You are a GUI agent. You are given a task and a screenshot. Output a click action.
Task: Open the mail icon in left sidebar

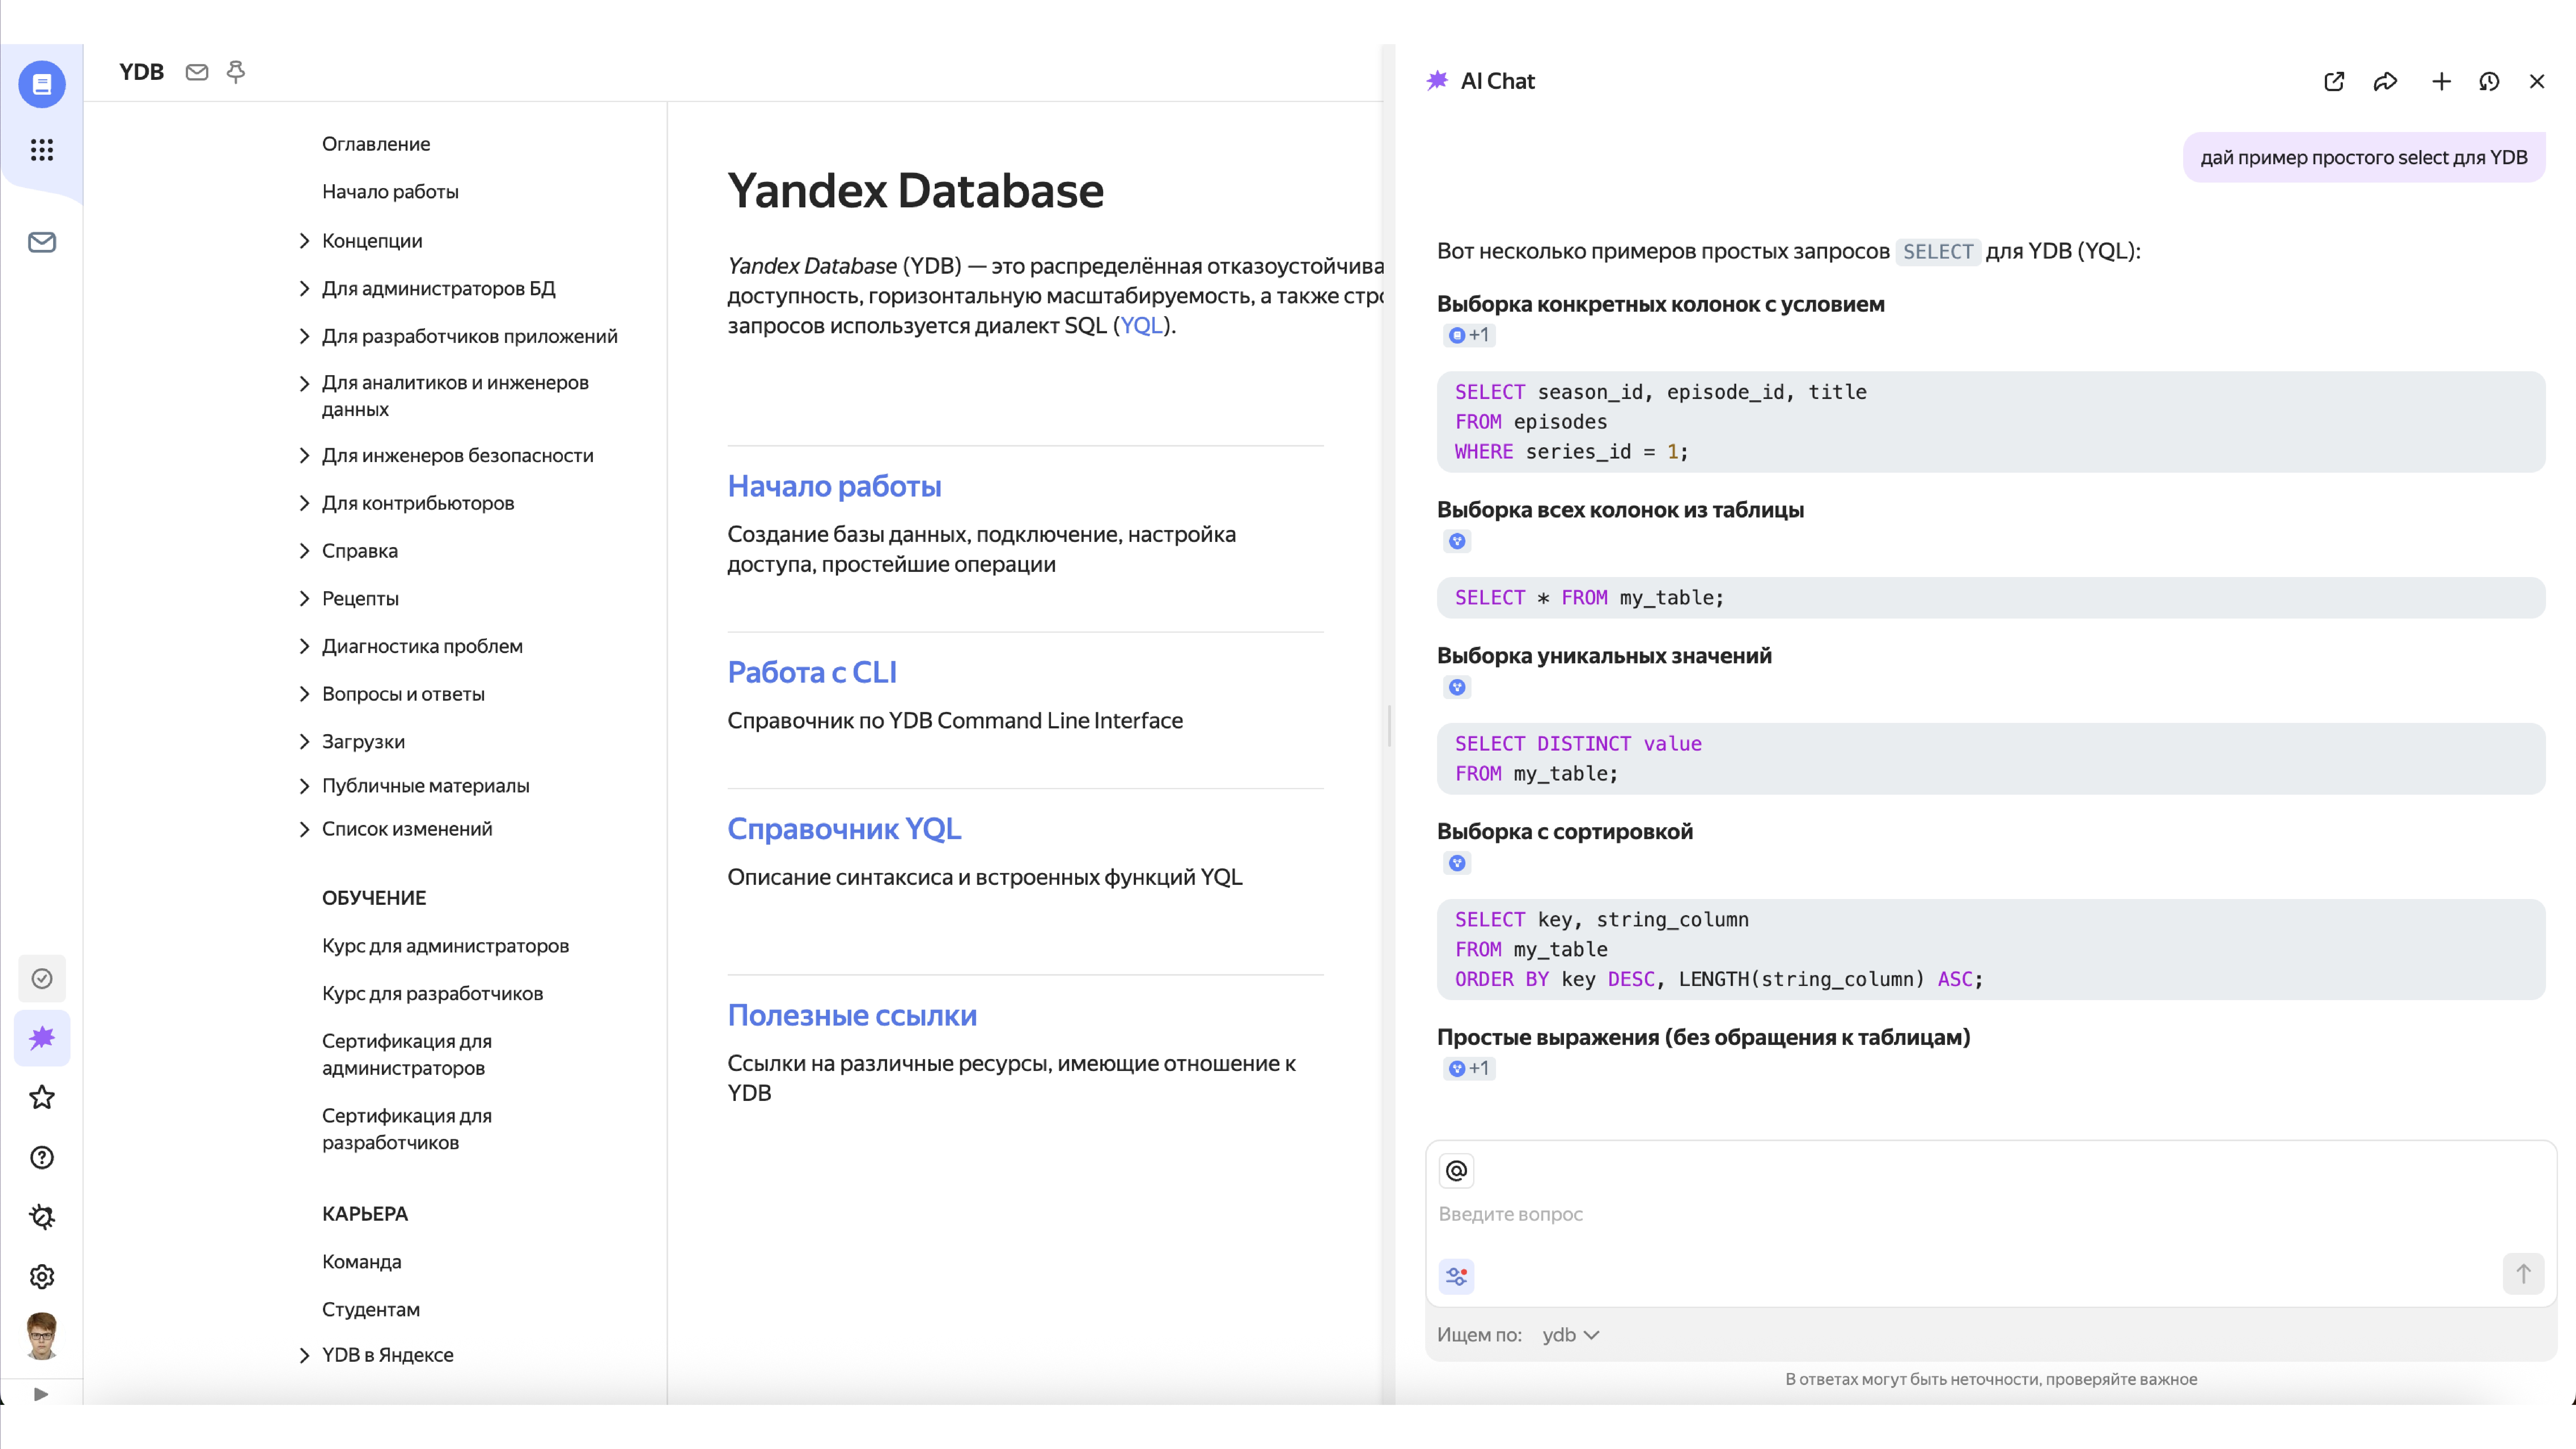pos(42,242)
